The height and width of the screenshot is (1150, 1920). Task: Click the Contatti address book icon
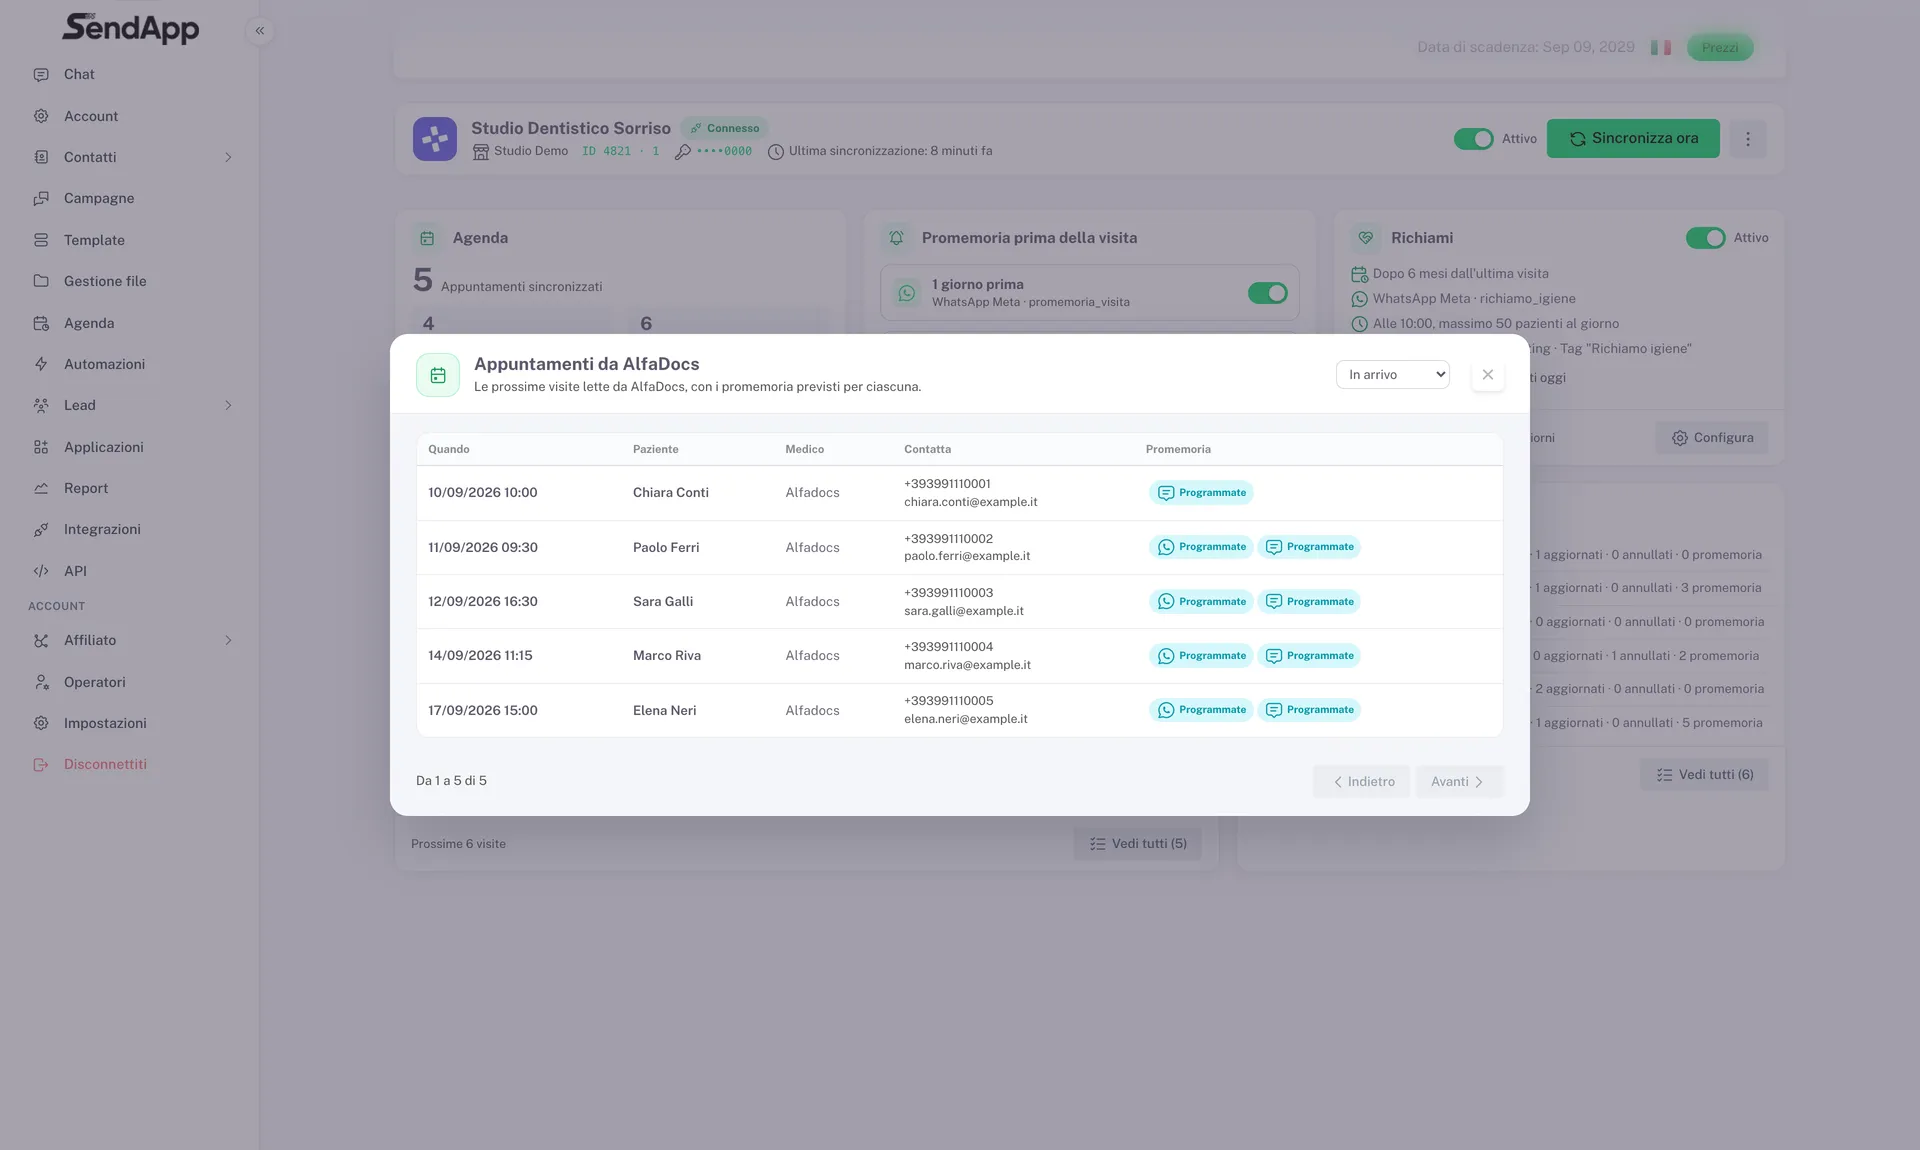pos(41,157)
